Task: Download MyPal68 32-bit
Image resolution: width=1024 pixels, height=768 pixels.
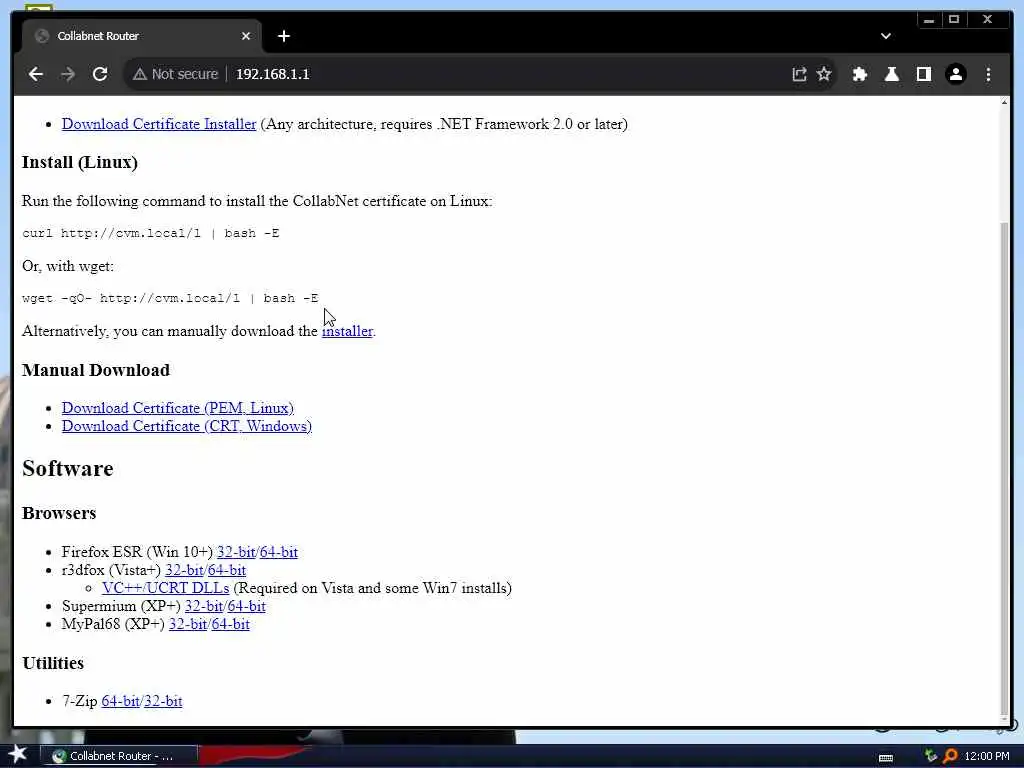Action: [188, 624]
